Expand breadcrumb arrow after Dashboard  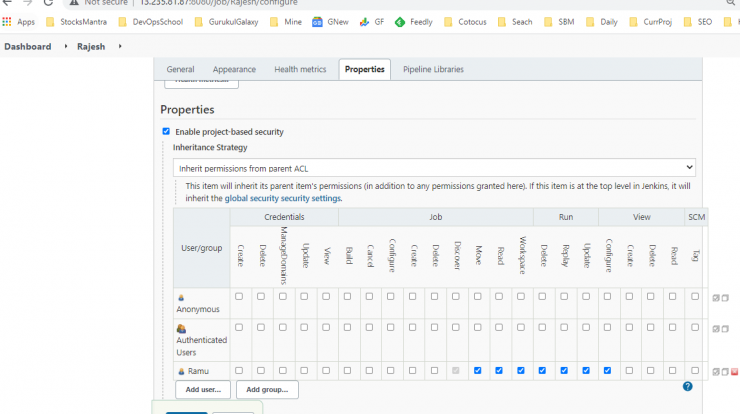(66, 46)
